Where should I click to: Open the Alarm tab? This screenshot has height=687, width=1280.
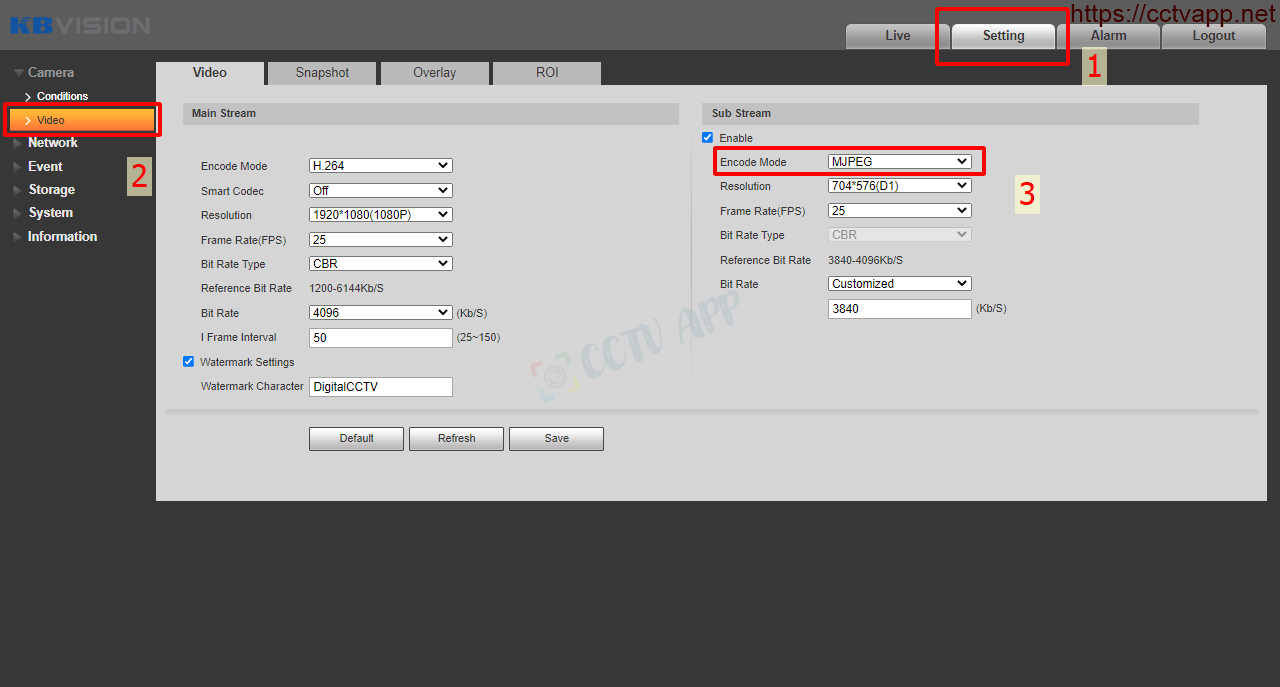1108,36
